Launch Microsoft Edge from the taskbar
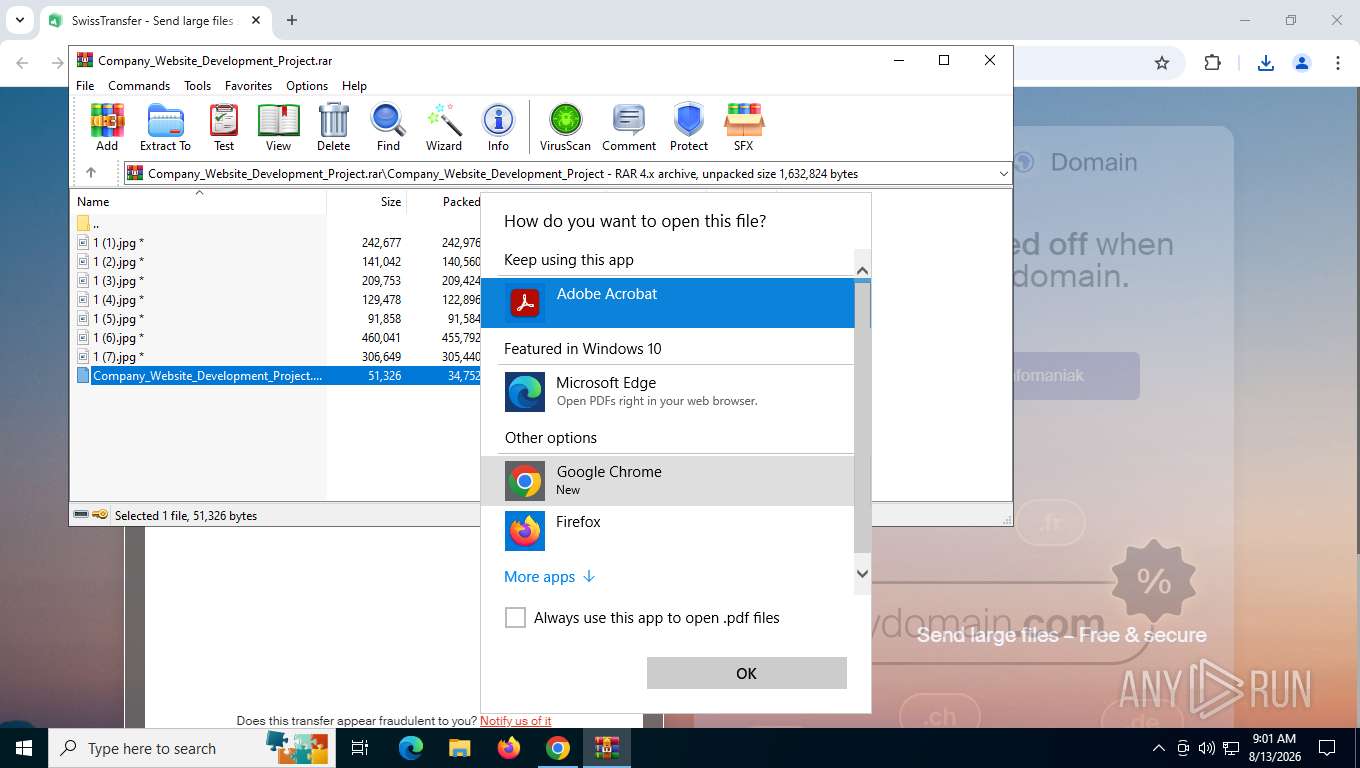 pos(411,748)
